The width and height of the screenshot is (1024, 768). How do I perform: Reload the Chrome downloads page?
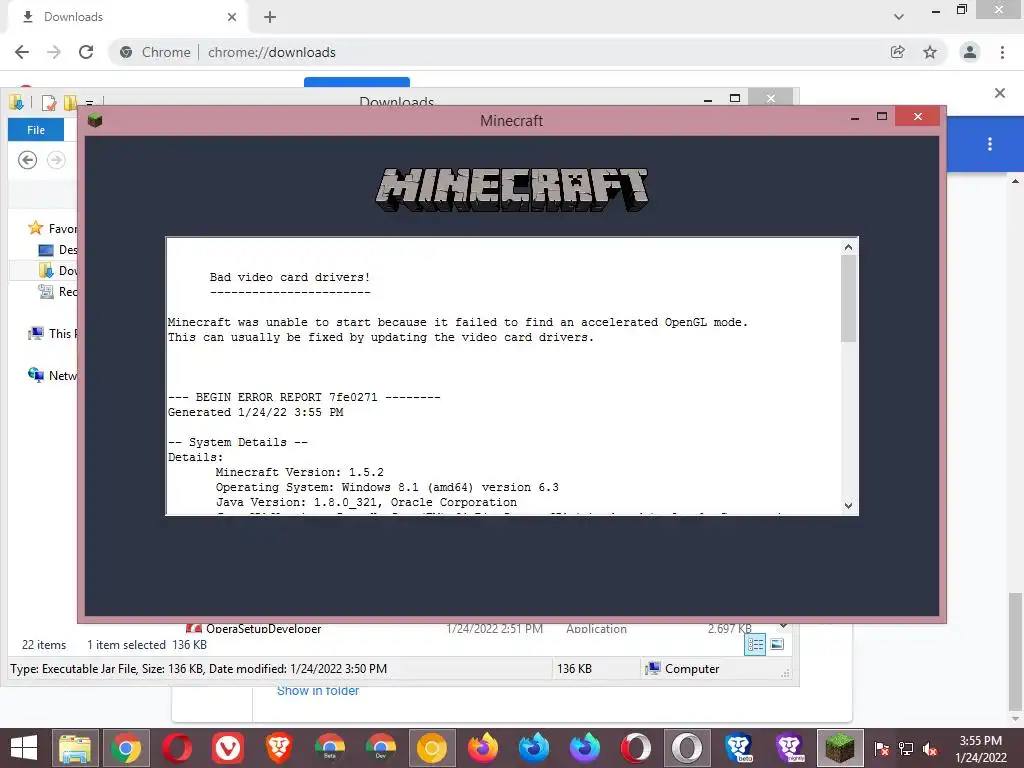[86, 52]
